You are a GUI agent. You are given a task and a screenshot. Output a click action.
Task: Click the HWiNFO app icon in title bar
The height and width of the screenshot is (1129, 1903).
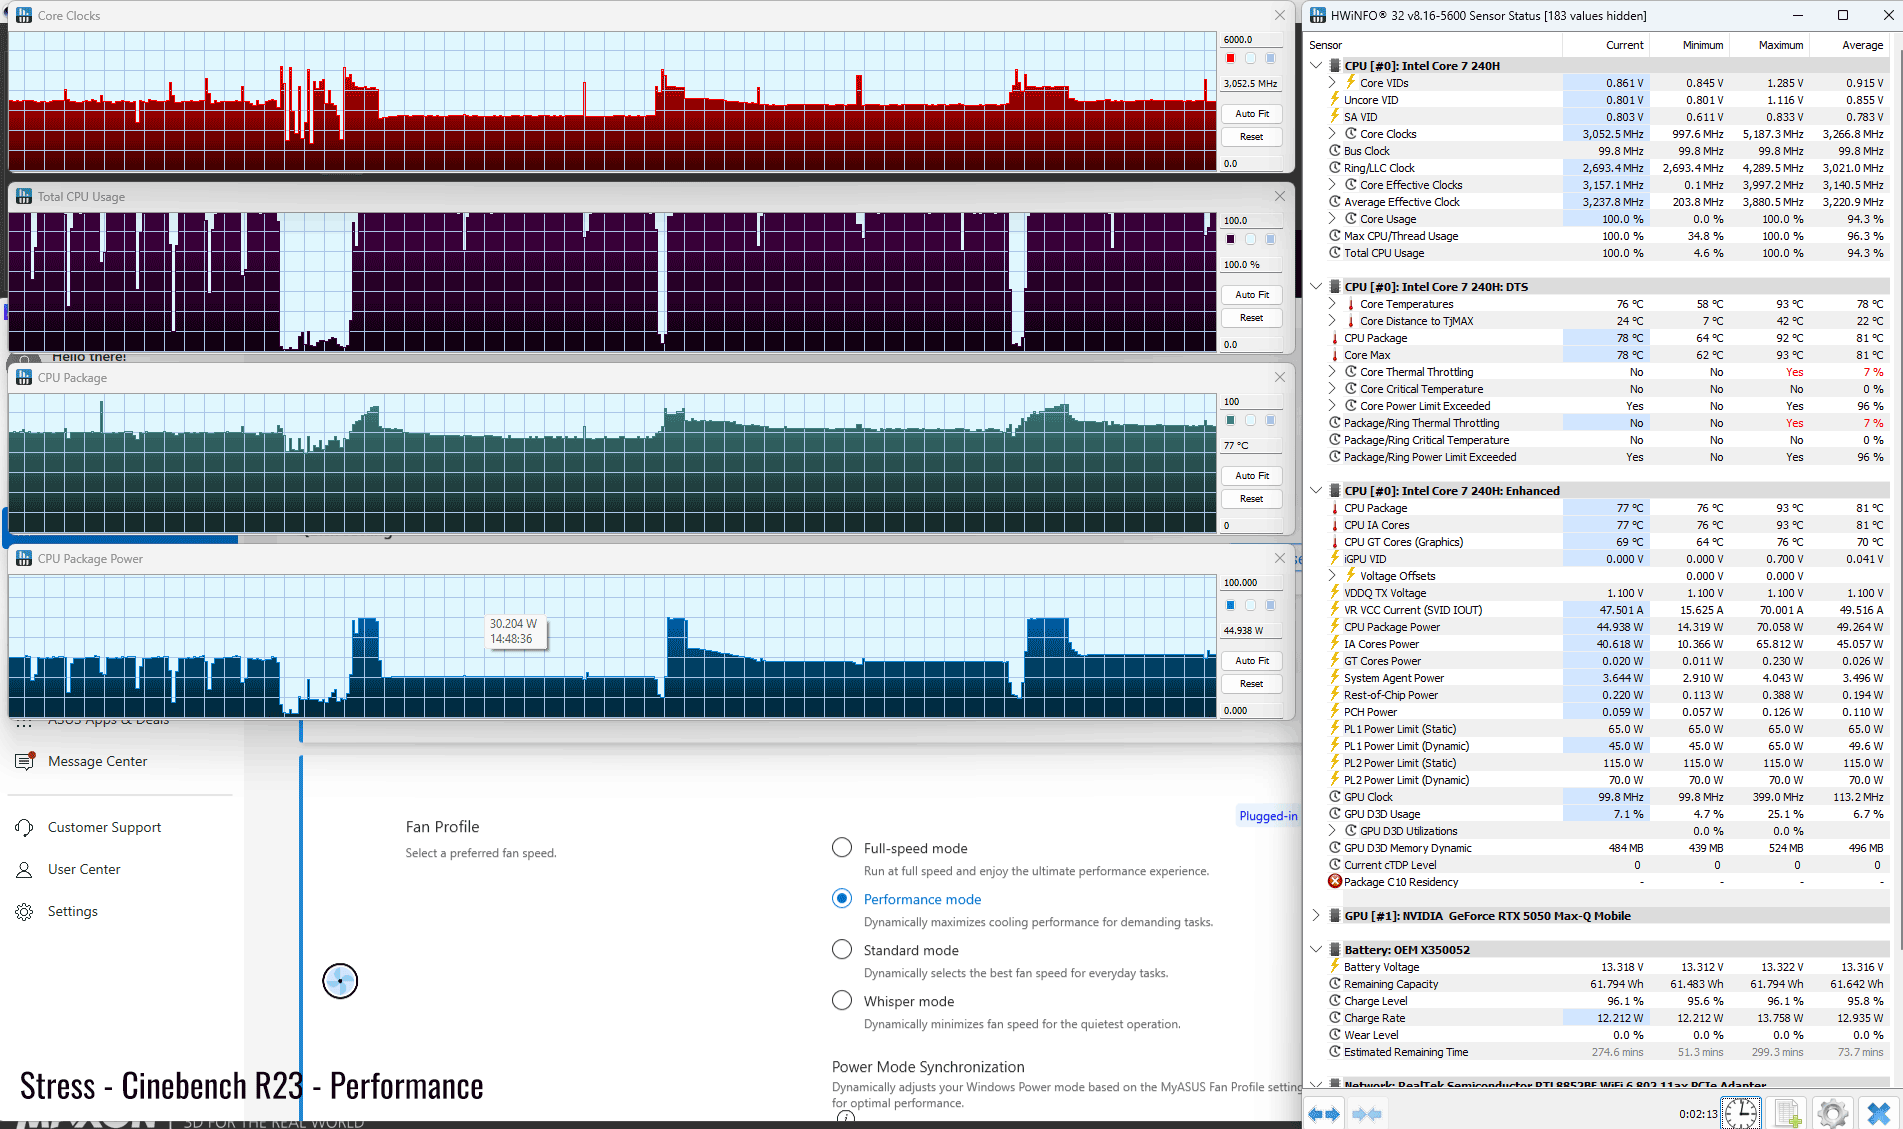coord(1318,16)
